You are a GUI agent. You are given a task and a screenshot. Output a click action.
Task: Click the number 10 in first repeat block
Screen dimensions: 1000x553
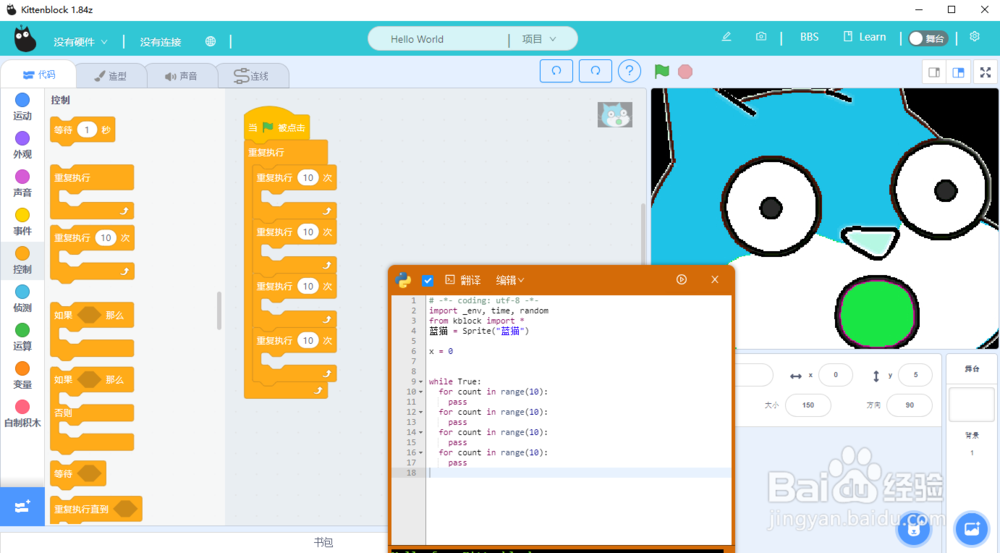(x=308, y=178)
